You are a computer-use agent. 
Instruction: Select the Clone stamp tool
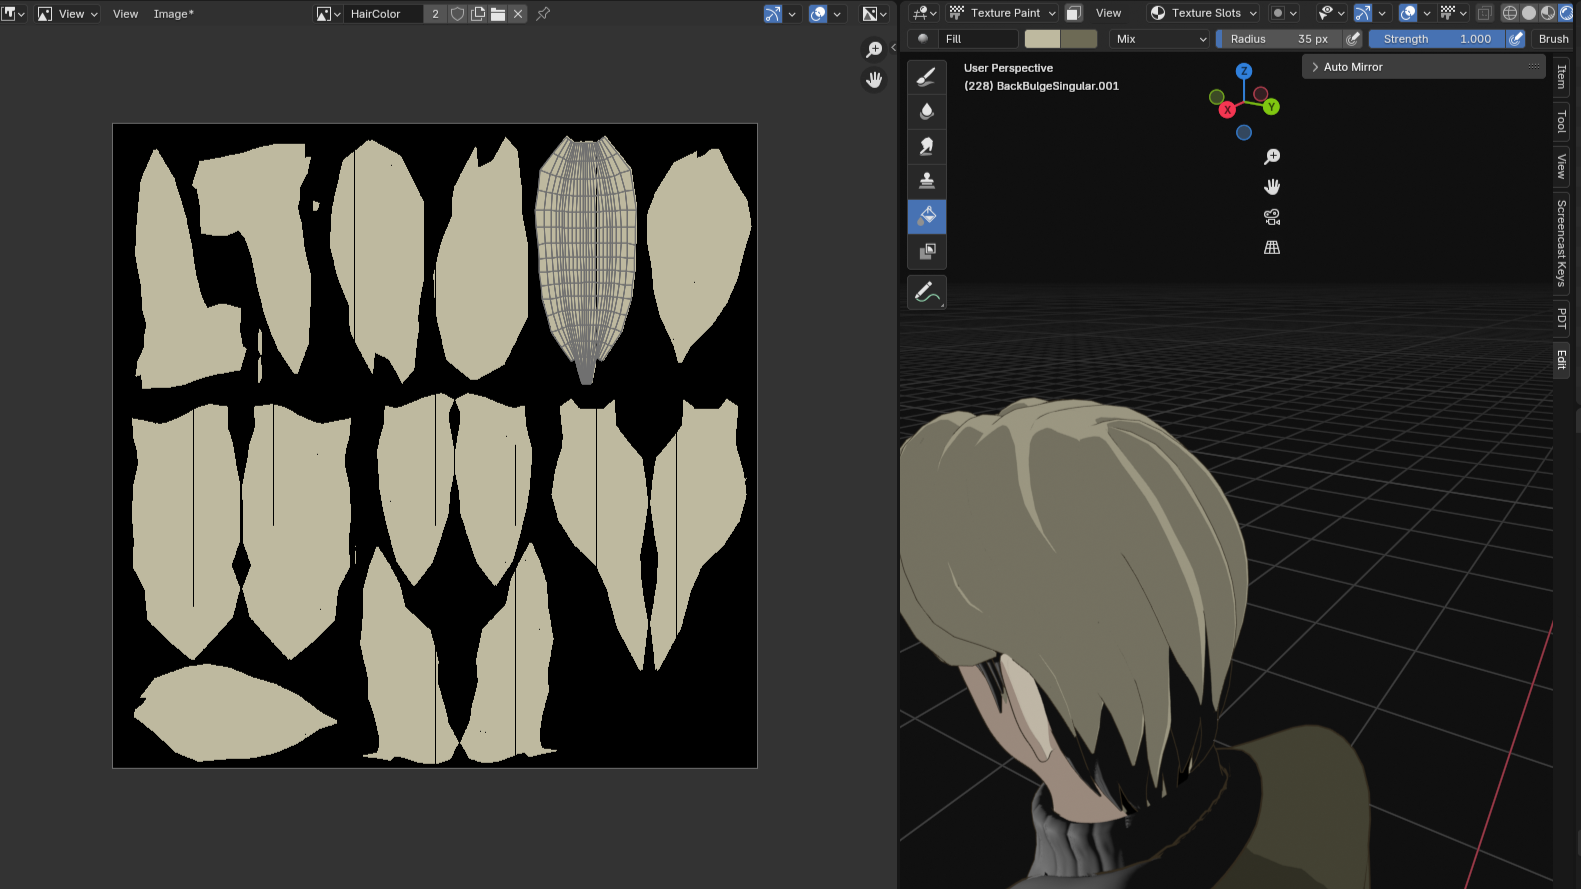(x=927, y=181)
